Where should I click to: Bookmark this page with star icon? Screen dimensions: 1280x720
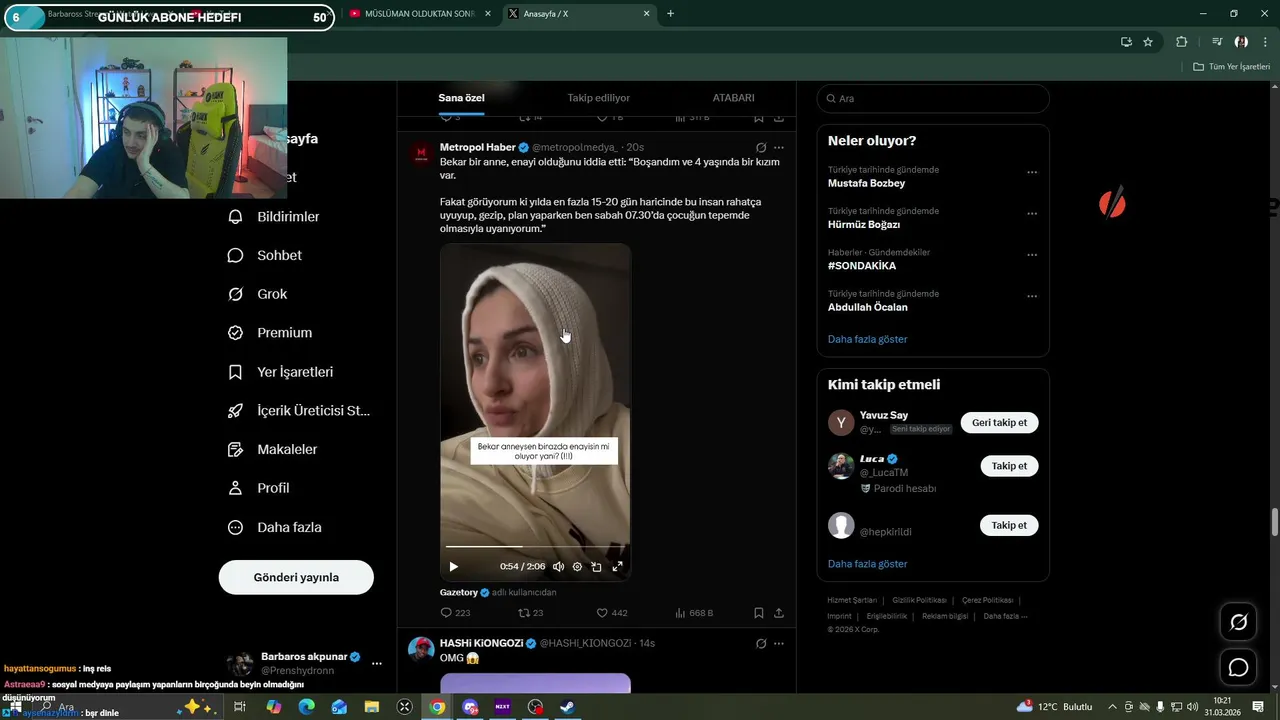click(x=1148, y=42)
